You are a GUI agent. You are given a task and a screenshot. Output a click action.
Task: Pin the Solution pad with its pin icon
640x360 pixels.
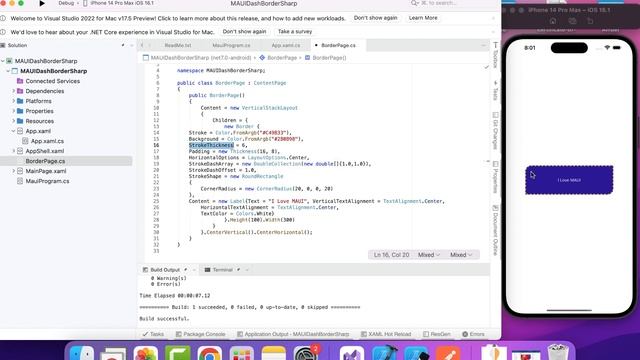click(x=123, y=45)
